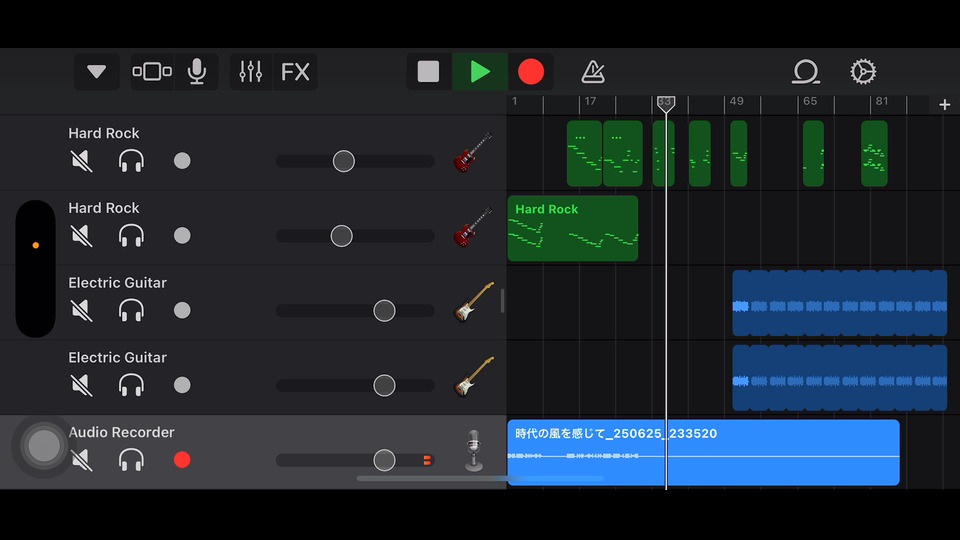Screen dimensions: 960x540
Task: Select first Electric Guitar blue audio region
Action: (x=839, y=303)
